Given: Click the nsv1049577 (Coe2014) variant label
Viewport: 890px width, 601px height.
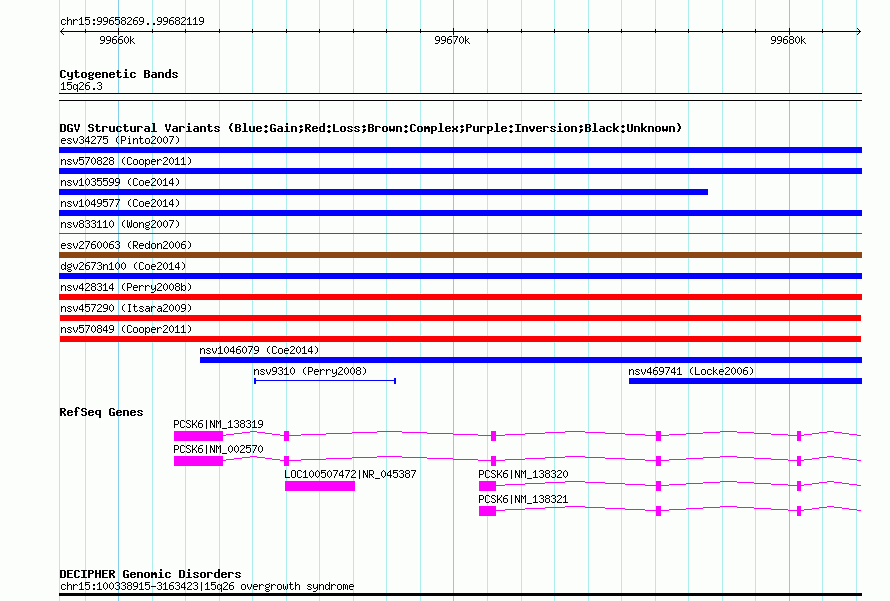Looking at the screenshot, I should click(x=120, y=203).
